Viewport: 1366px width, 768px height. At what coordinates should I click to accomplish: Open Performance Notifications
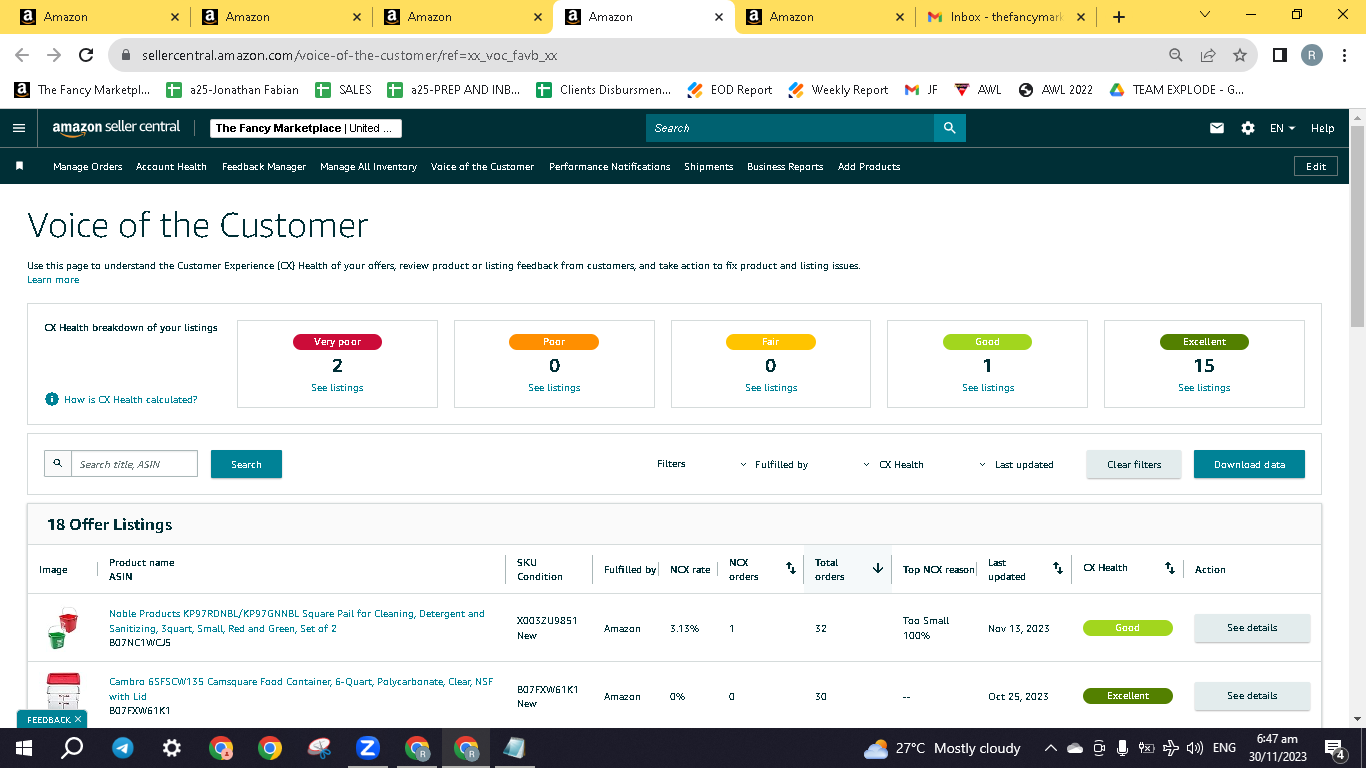pos(610,167)
